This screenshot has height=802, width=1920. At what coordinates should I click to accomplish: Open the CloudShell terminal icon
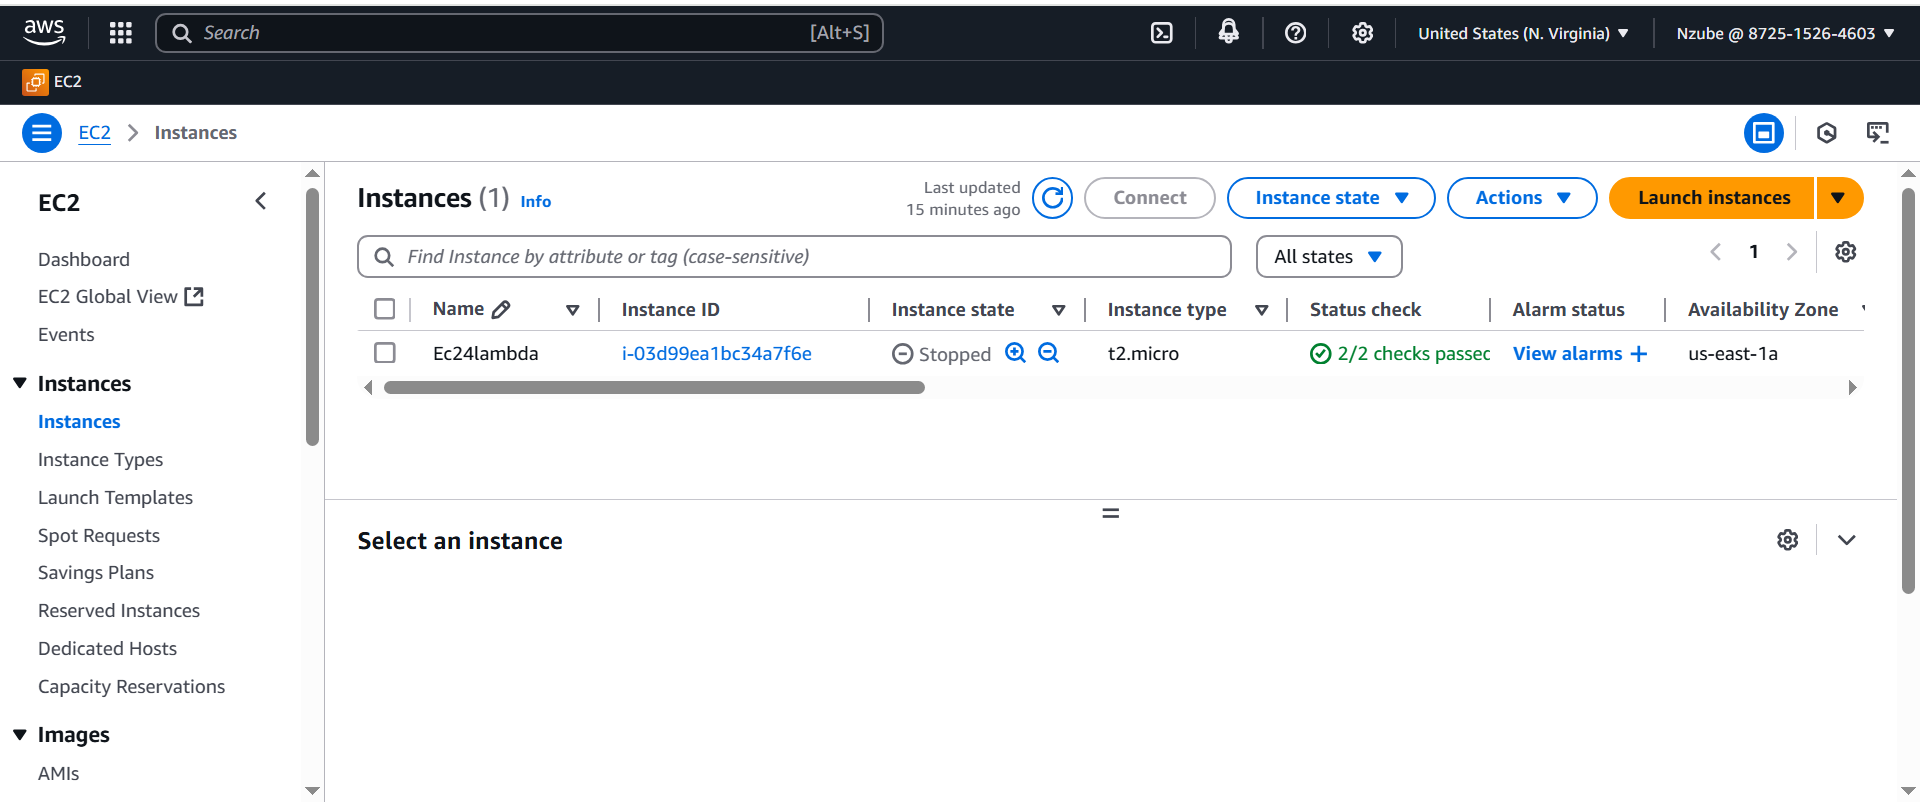[1162, 33]
